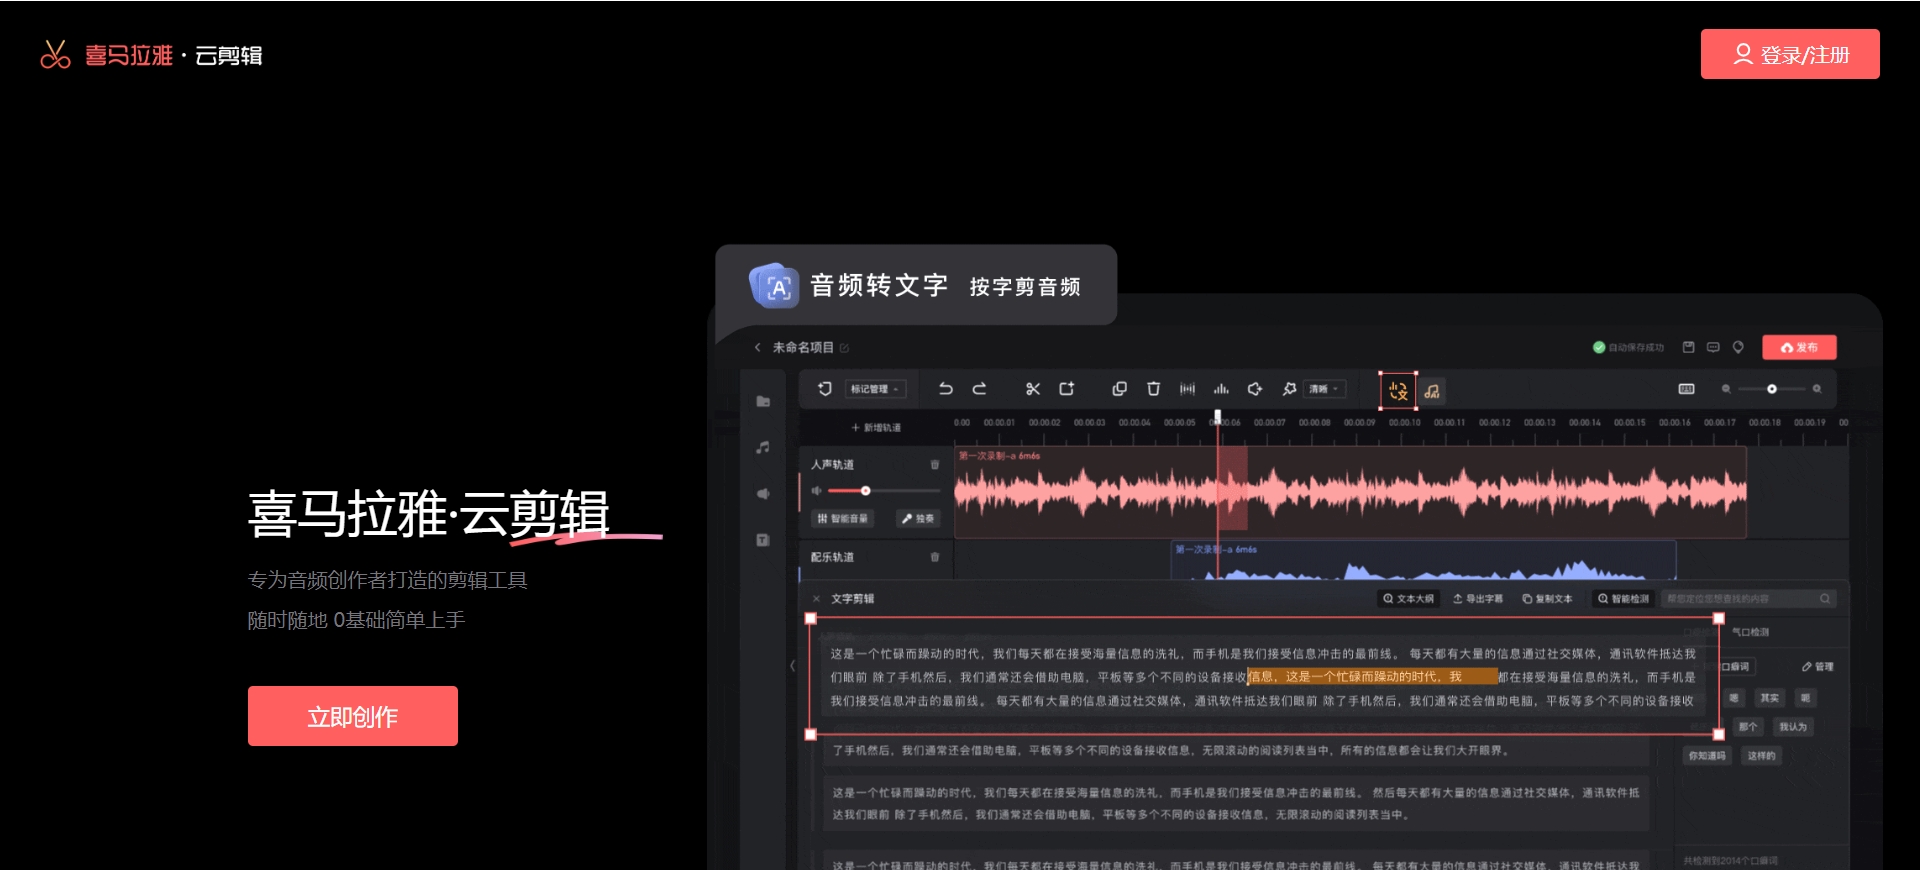Screen dimensions: 1920x870
Task: Switch to the 气口检测 tab
Action: coord(1751,632)
